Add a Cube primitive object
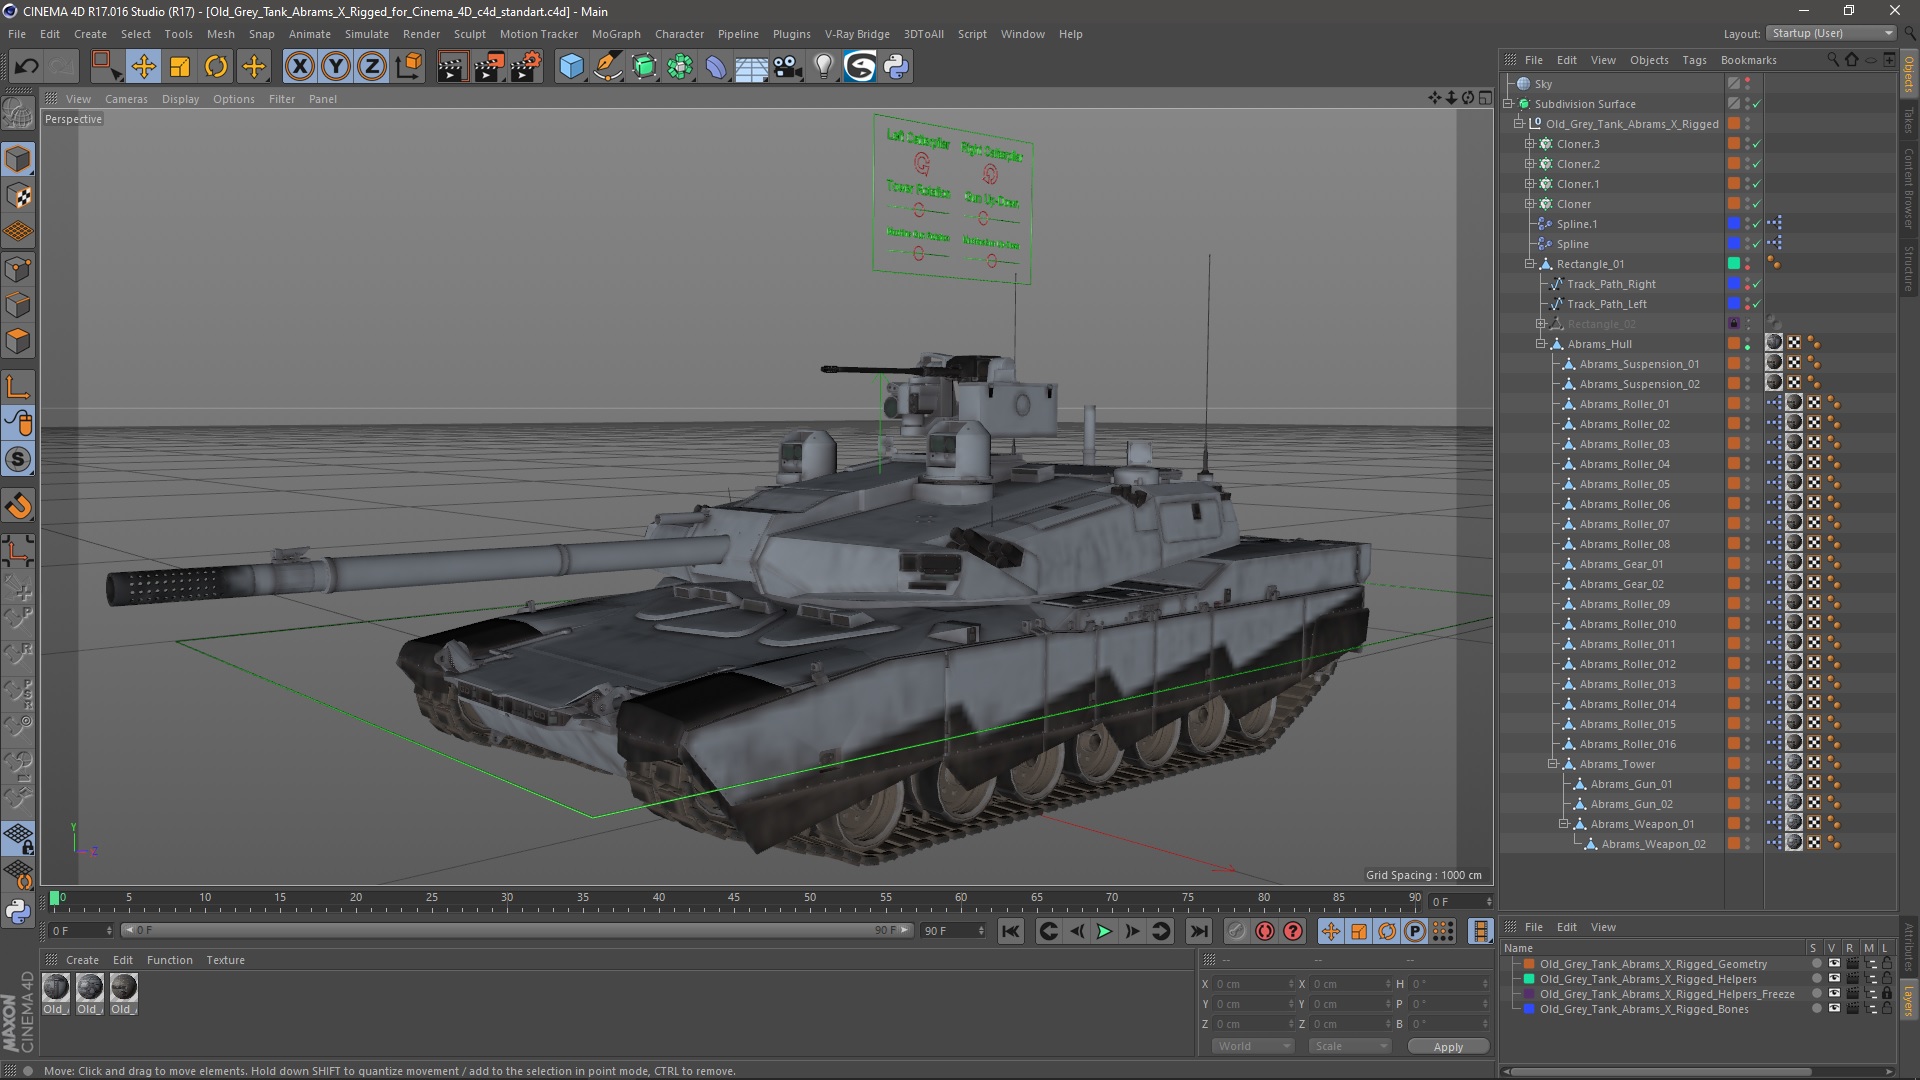1920x1080 pixels. click(571, 67)
